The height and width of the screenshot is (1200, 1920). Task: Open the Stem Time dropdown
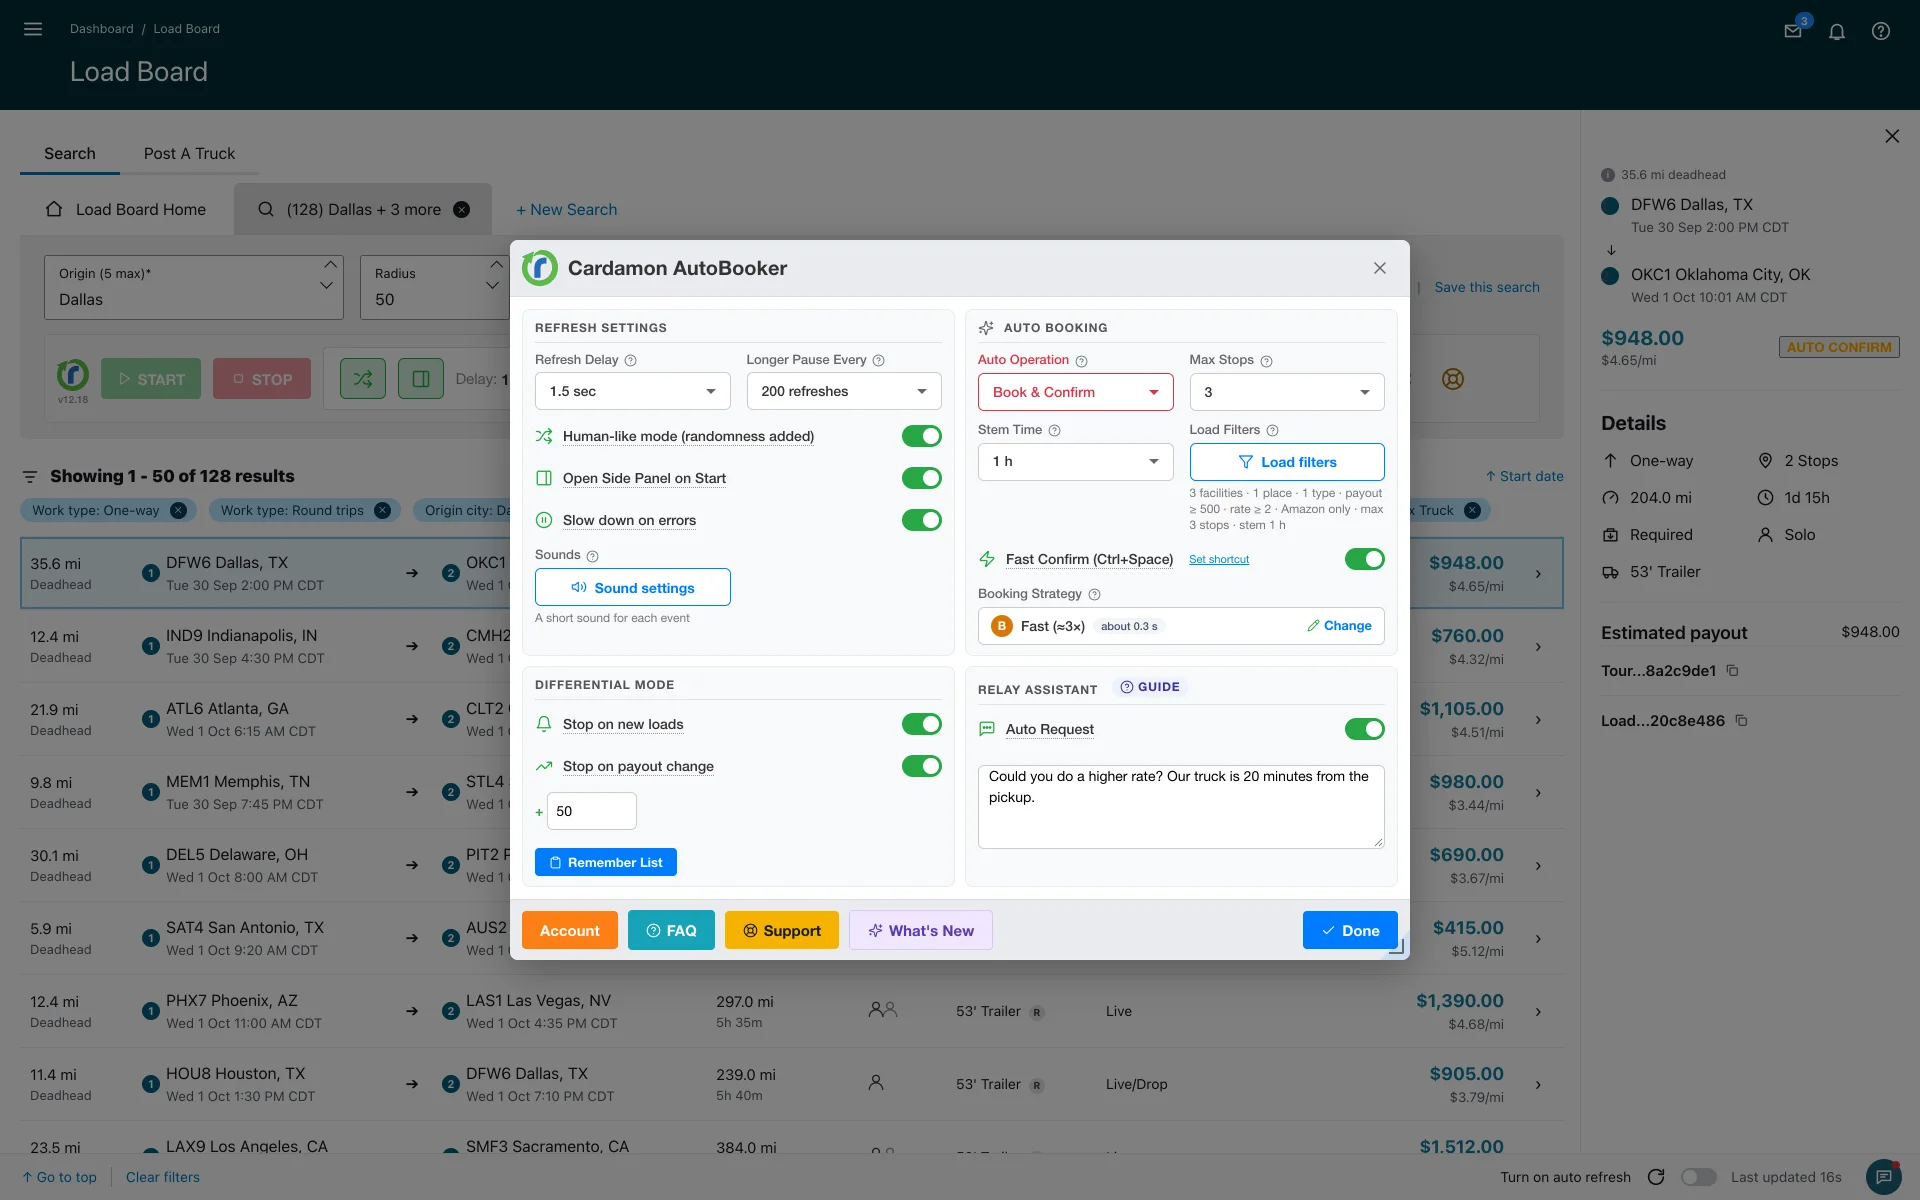1076,461
